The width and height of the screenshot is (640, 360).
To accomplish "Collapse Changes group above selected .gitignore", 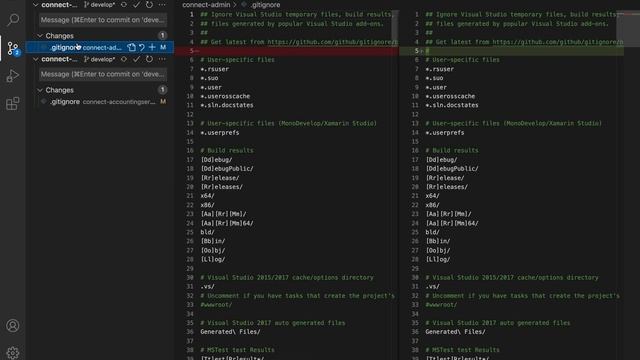I will tap(40, 36).
